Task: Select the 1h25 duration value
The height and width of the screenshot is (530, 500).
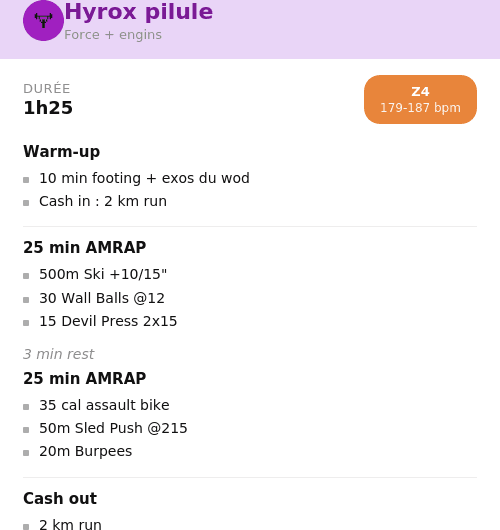Action: tap(48, 108)
